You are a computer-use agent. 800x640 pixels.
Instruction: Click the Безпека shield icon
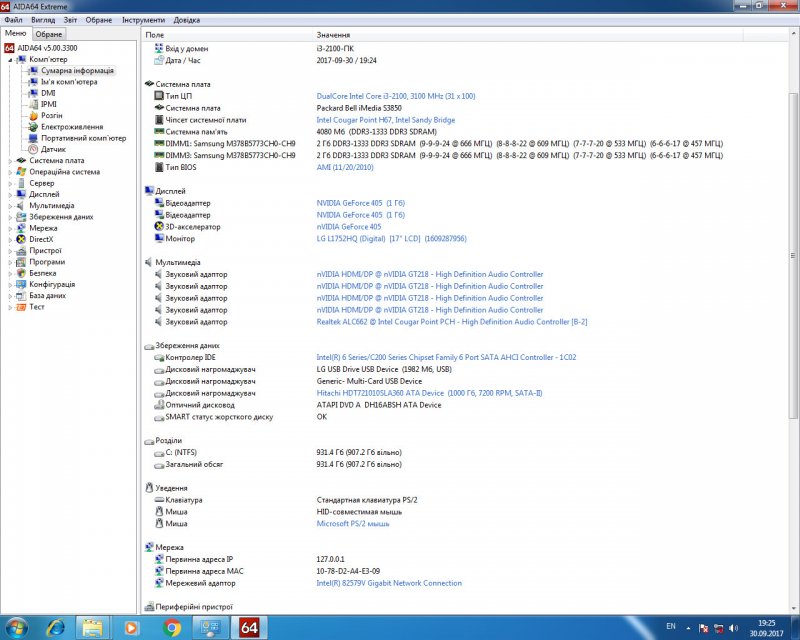pos(21,273)
